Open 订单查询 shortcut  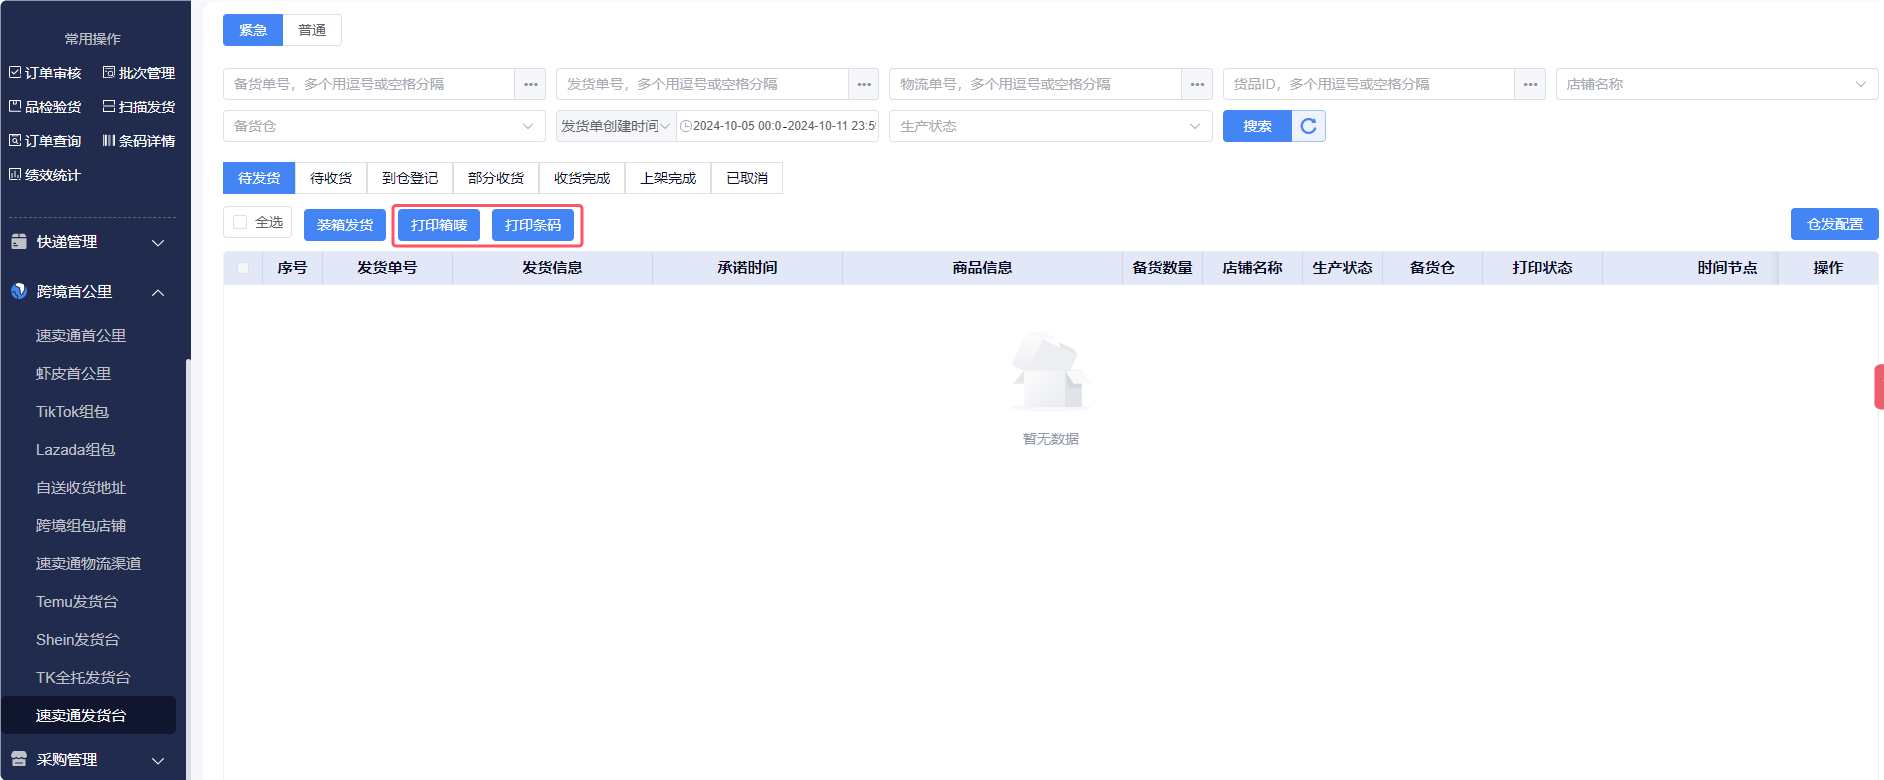coord(45,141)
